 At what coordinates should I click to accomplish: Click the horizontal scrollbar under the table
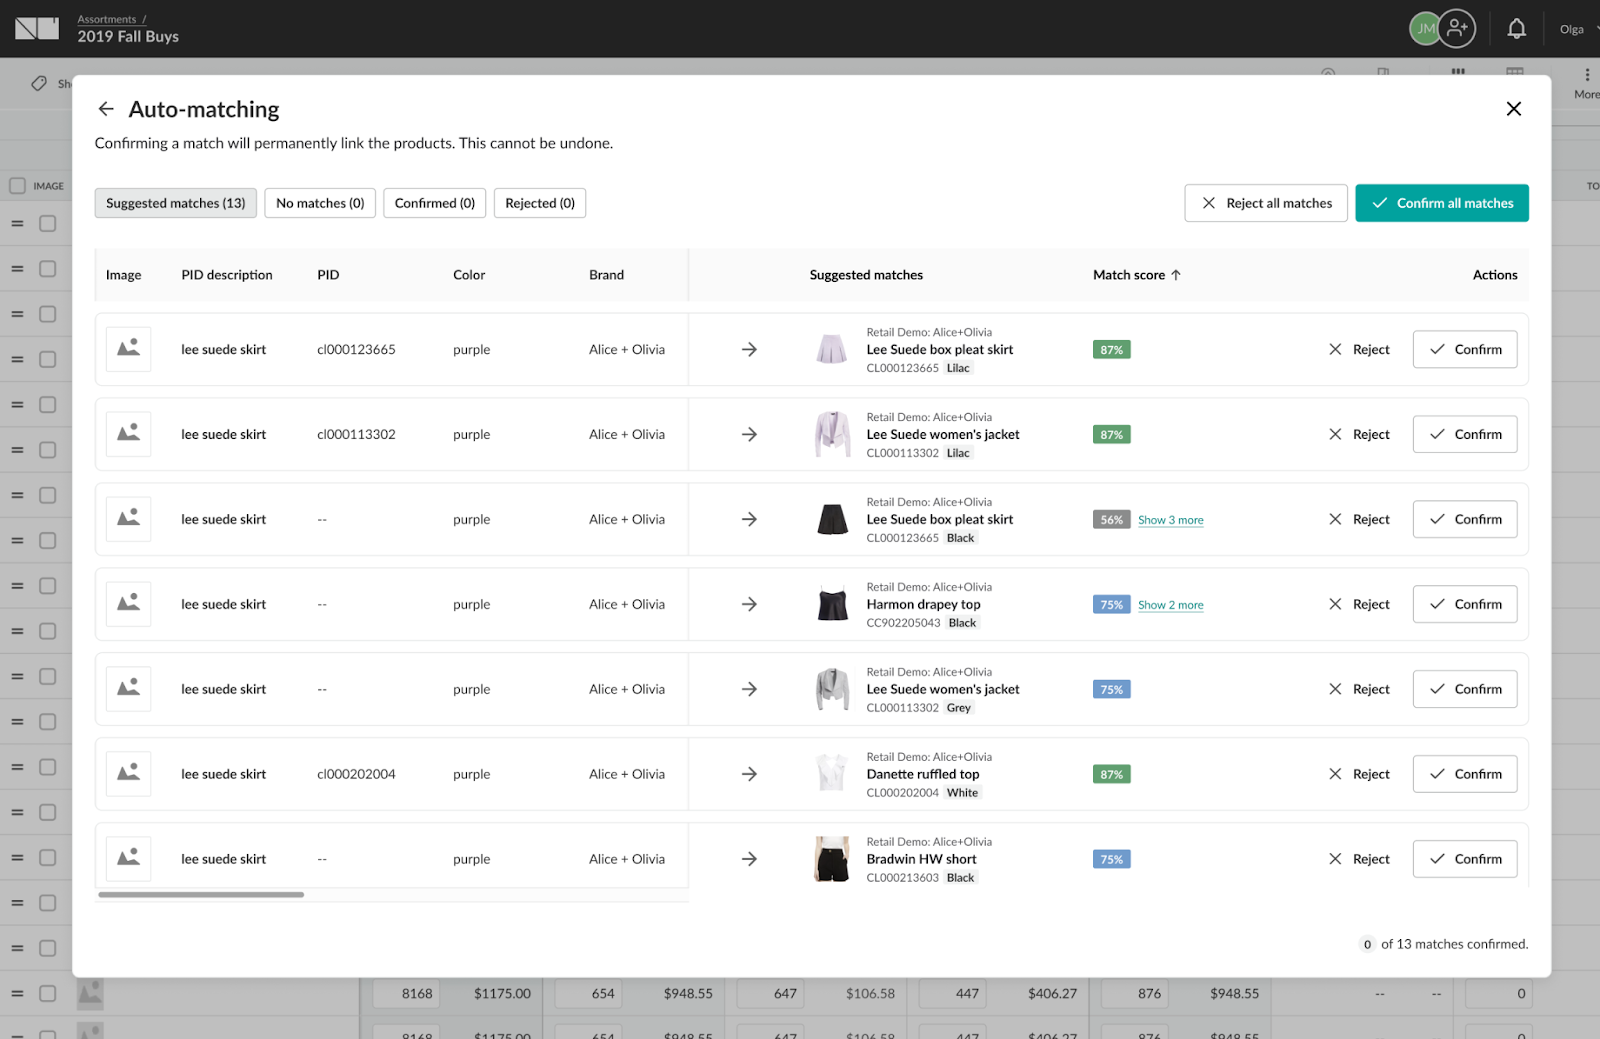click(x=201, y=895)
